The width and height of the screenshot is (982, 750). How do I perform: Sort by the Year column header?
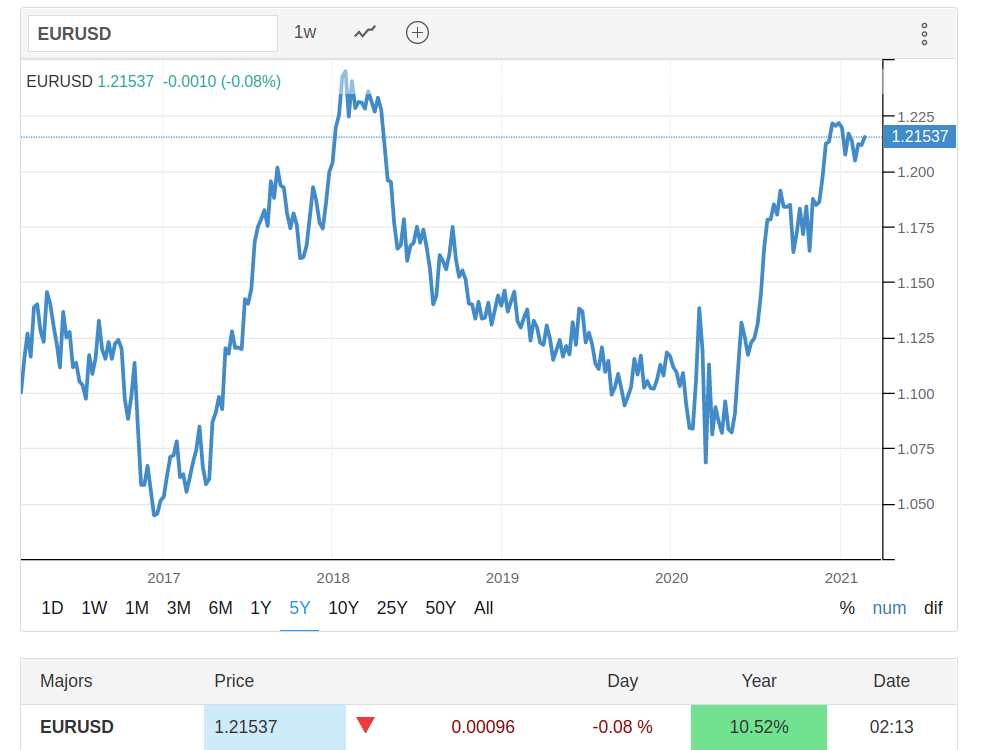759,681
